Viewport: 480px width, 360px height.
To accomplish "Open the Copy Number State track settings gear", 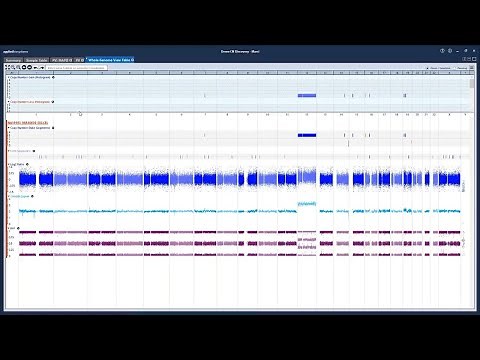I will pos(53,128).
